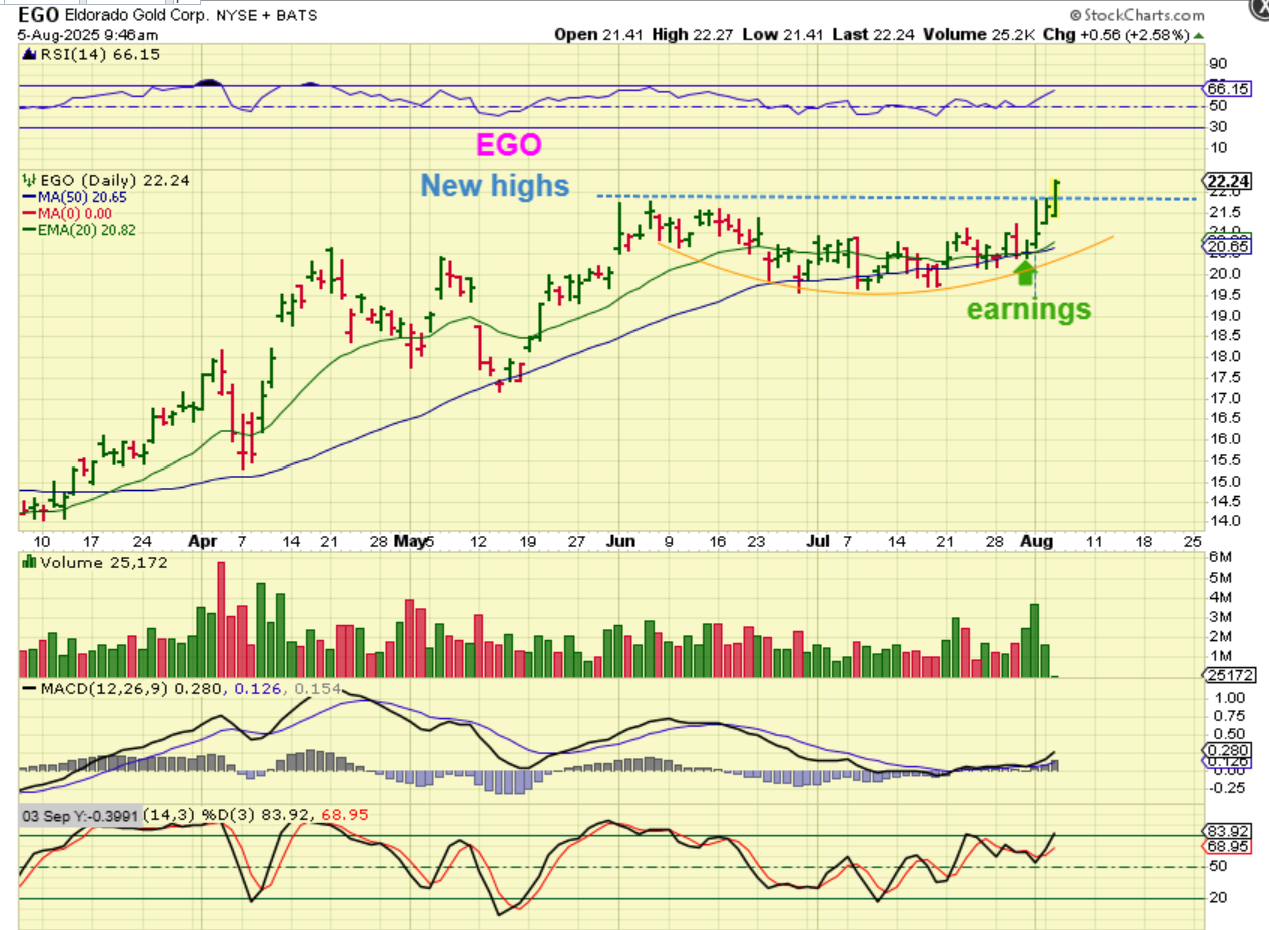Click the EMA(20) 20.82 legend entry
1269x930 pixels.
coord(79,229)
